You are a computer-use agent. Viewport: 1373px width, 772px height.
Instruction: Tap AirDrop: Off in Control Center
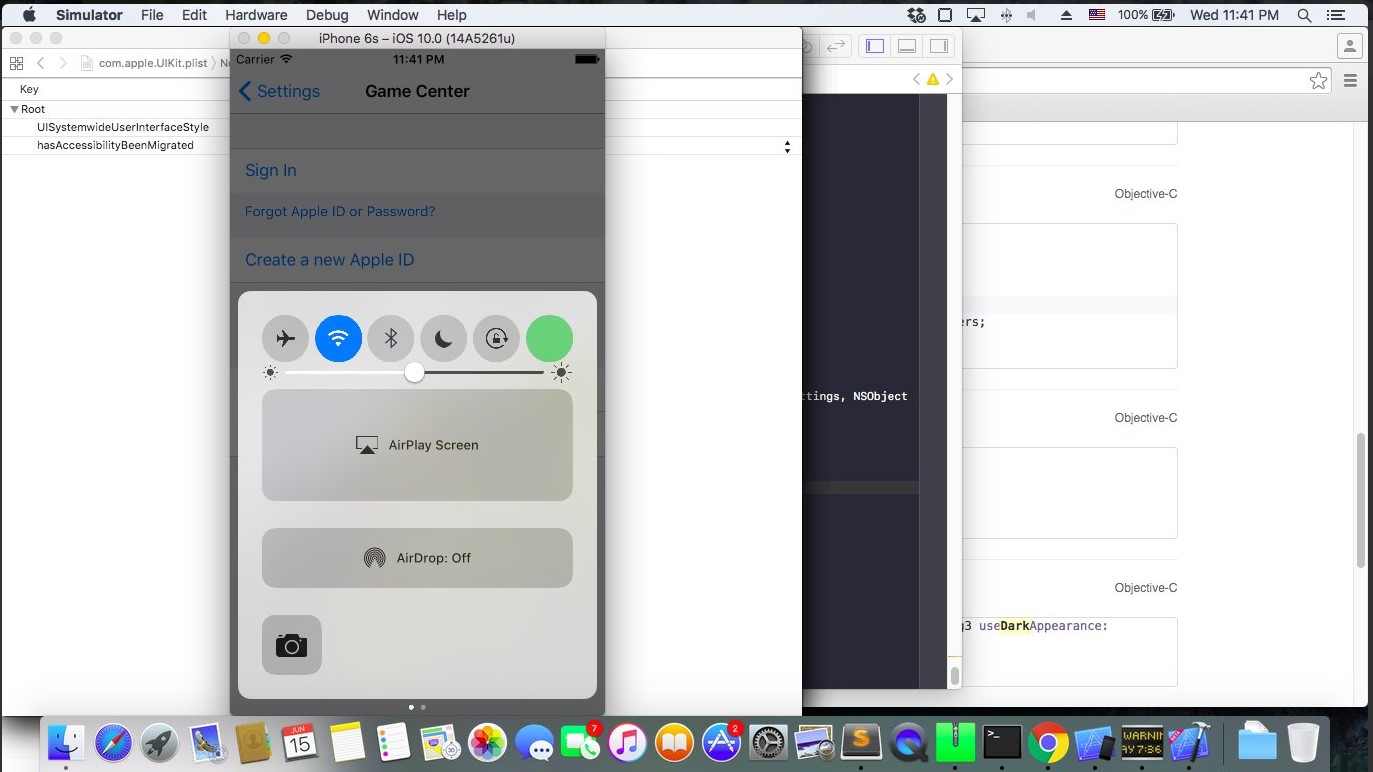pos(417,557)
